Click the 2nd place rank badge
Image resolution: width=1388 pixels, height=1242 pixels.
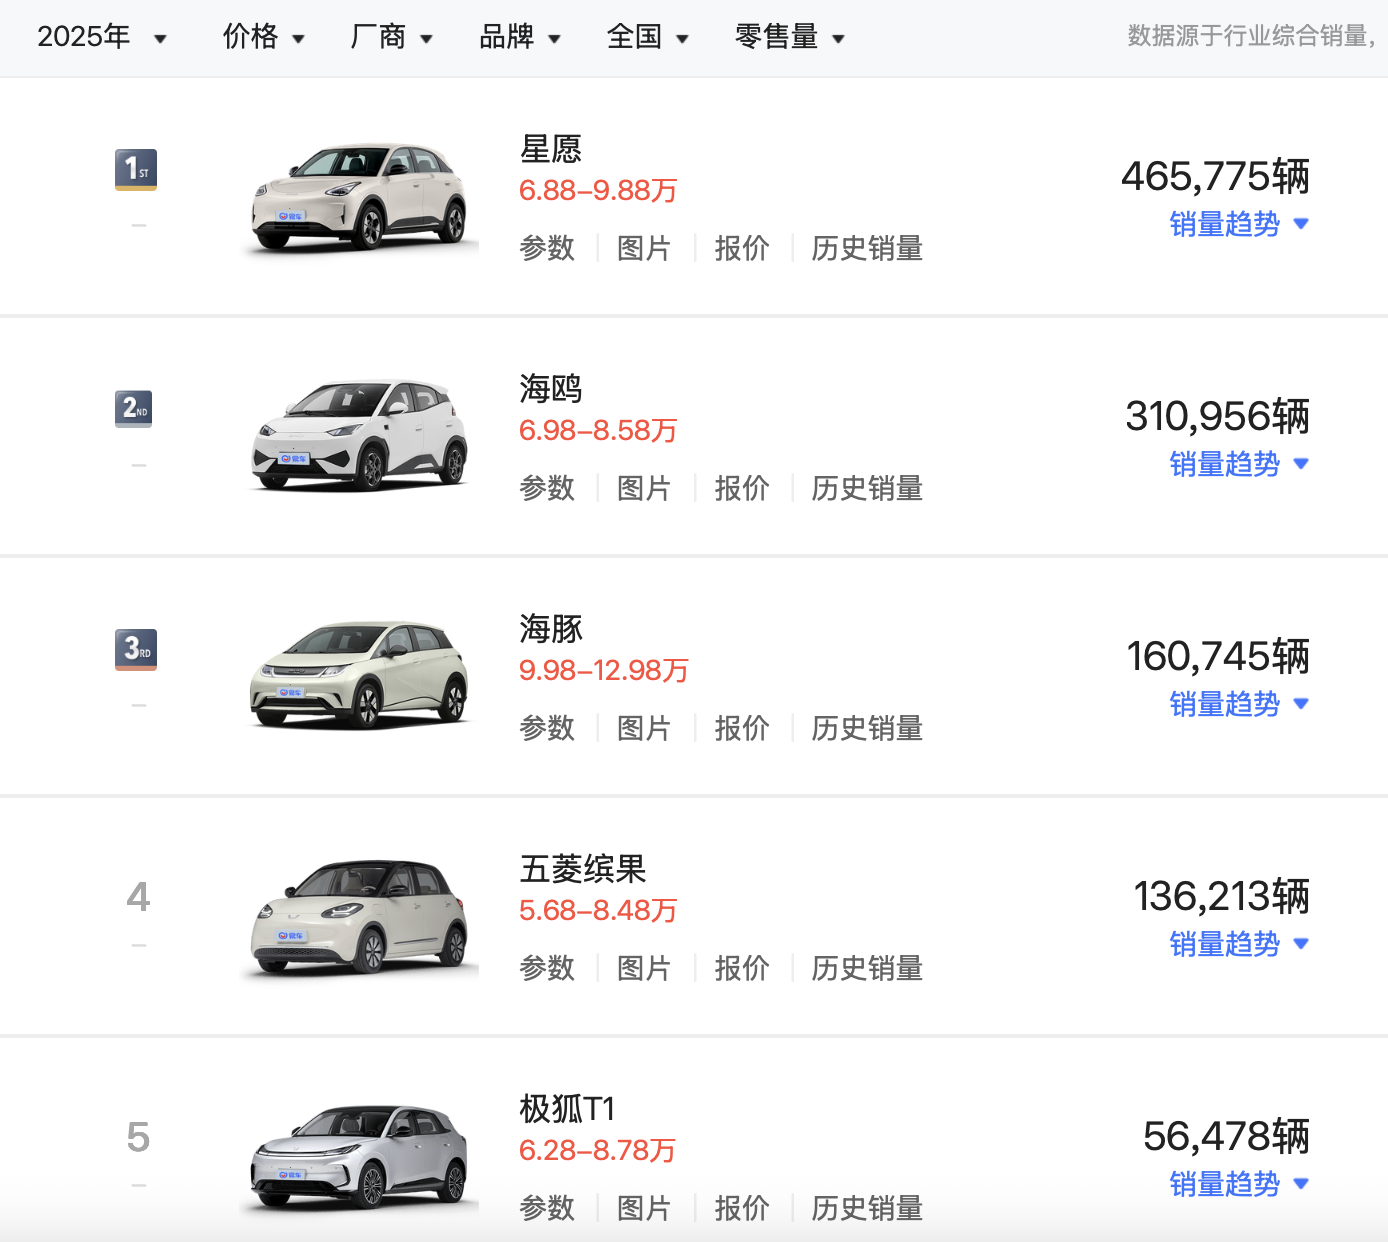pyautogui.click(x=133, y=409)
